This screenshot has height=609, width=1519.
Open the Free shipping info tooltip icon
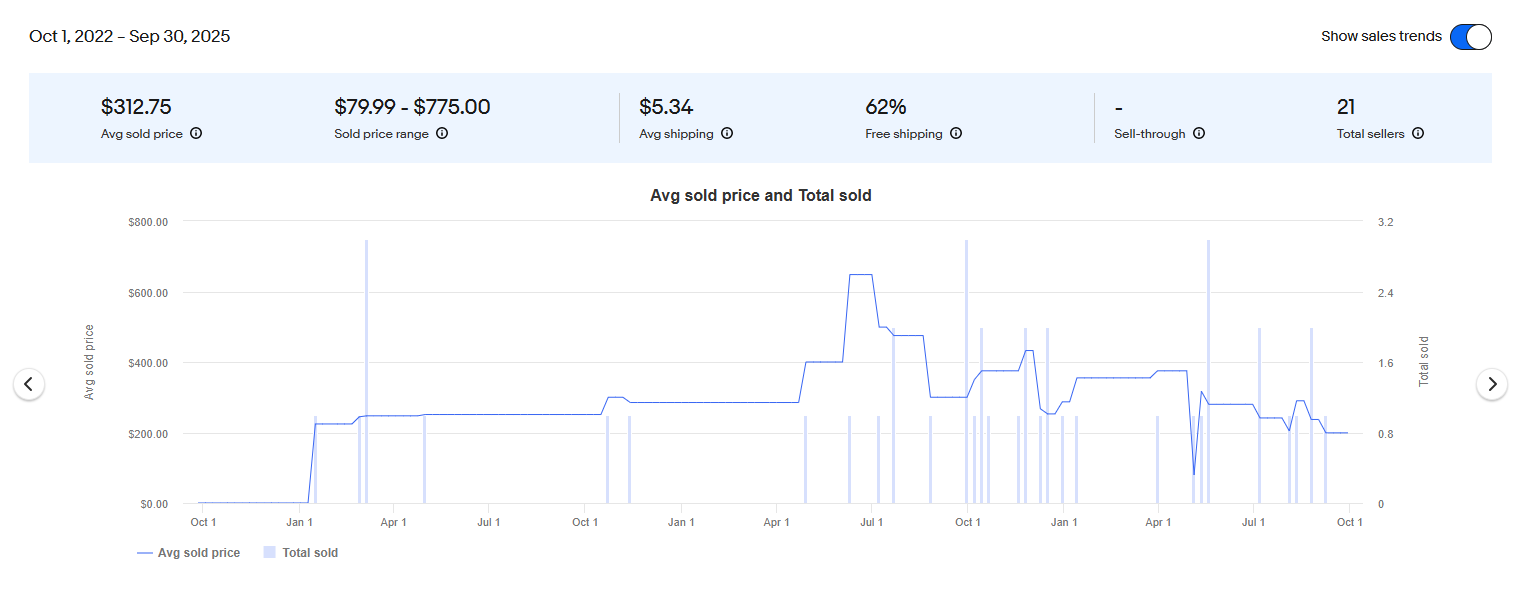point(956,133)
